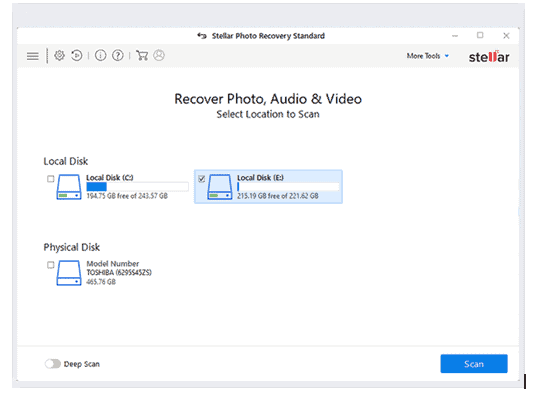537x393 pixels.
Task: Select the 'Local Disk (C:)' label
Action: point(110,178)
